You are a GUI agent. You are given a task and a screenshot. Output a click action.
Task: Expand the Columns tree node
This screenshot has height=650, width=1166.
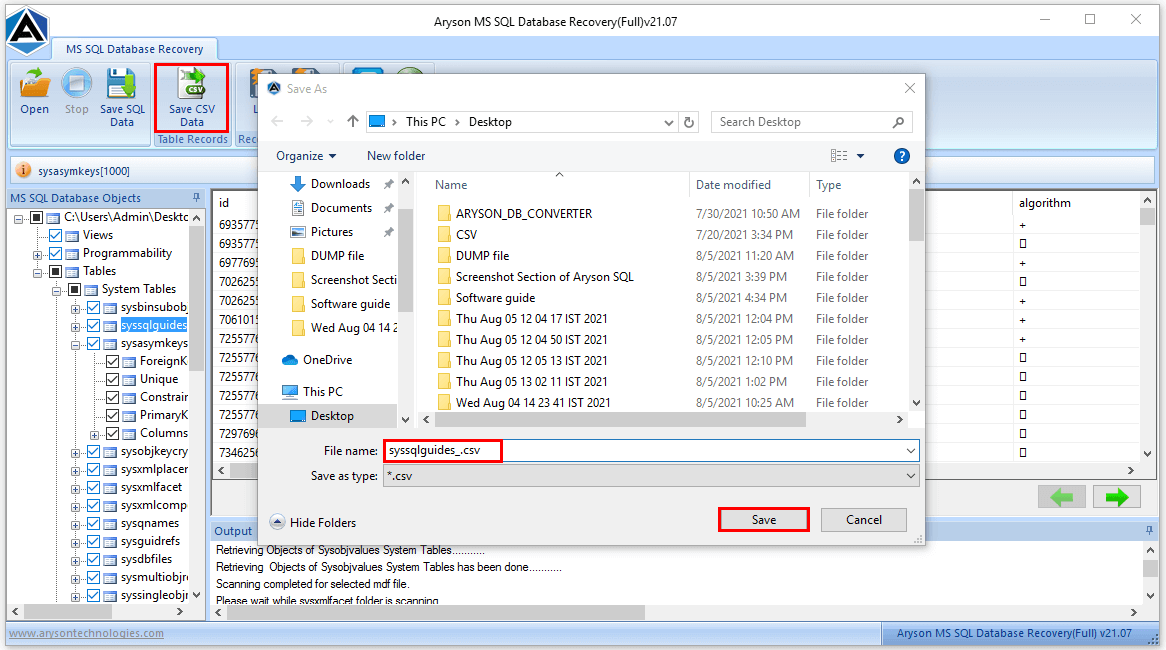pyautogui.click(x=94, y=435)
